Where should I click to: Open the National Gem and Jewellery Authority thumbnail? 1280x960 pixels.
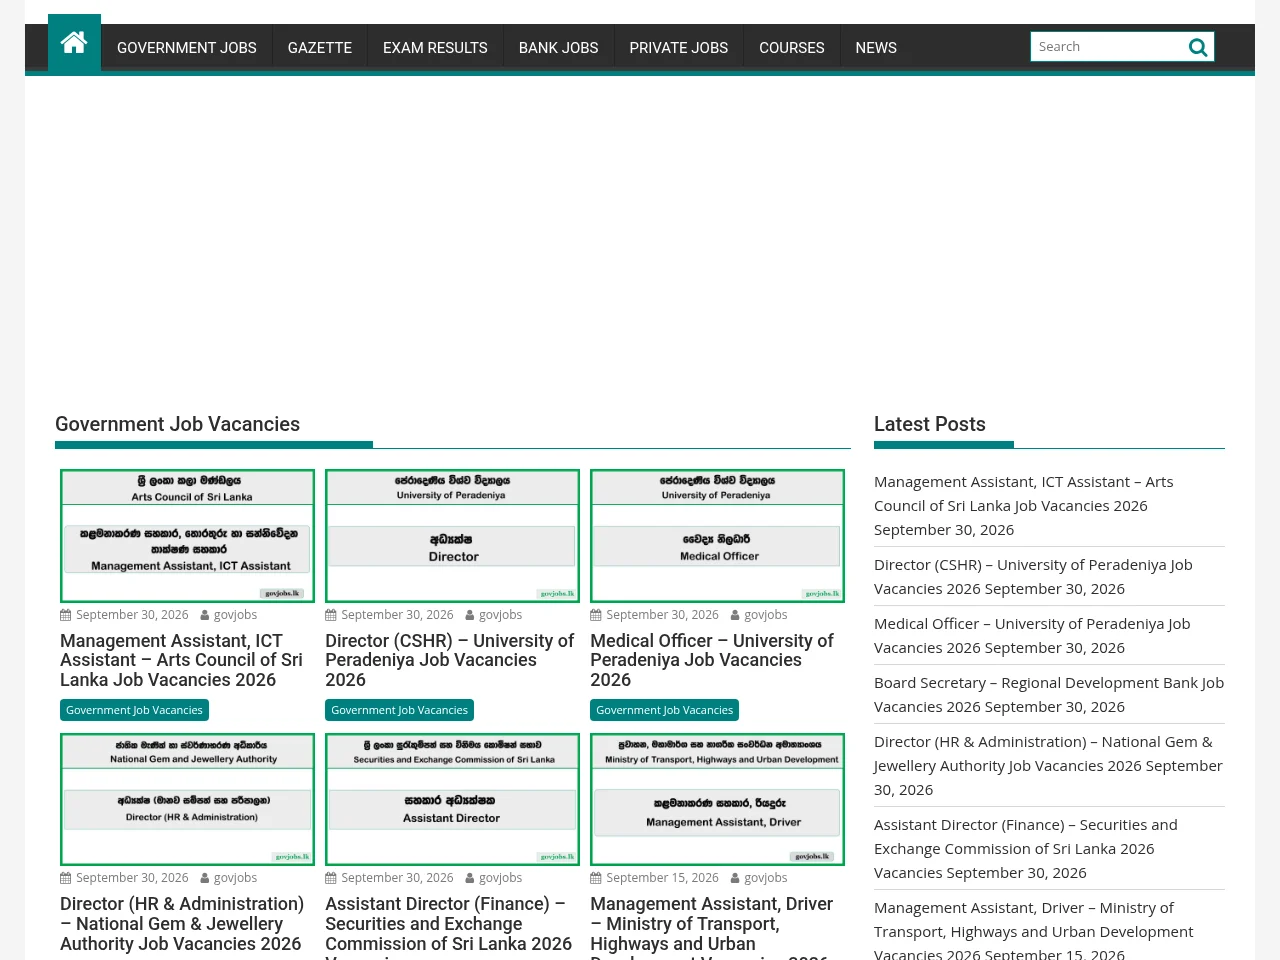pyautogui.click(x=187, y=799)
